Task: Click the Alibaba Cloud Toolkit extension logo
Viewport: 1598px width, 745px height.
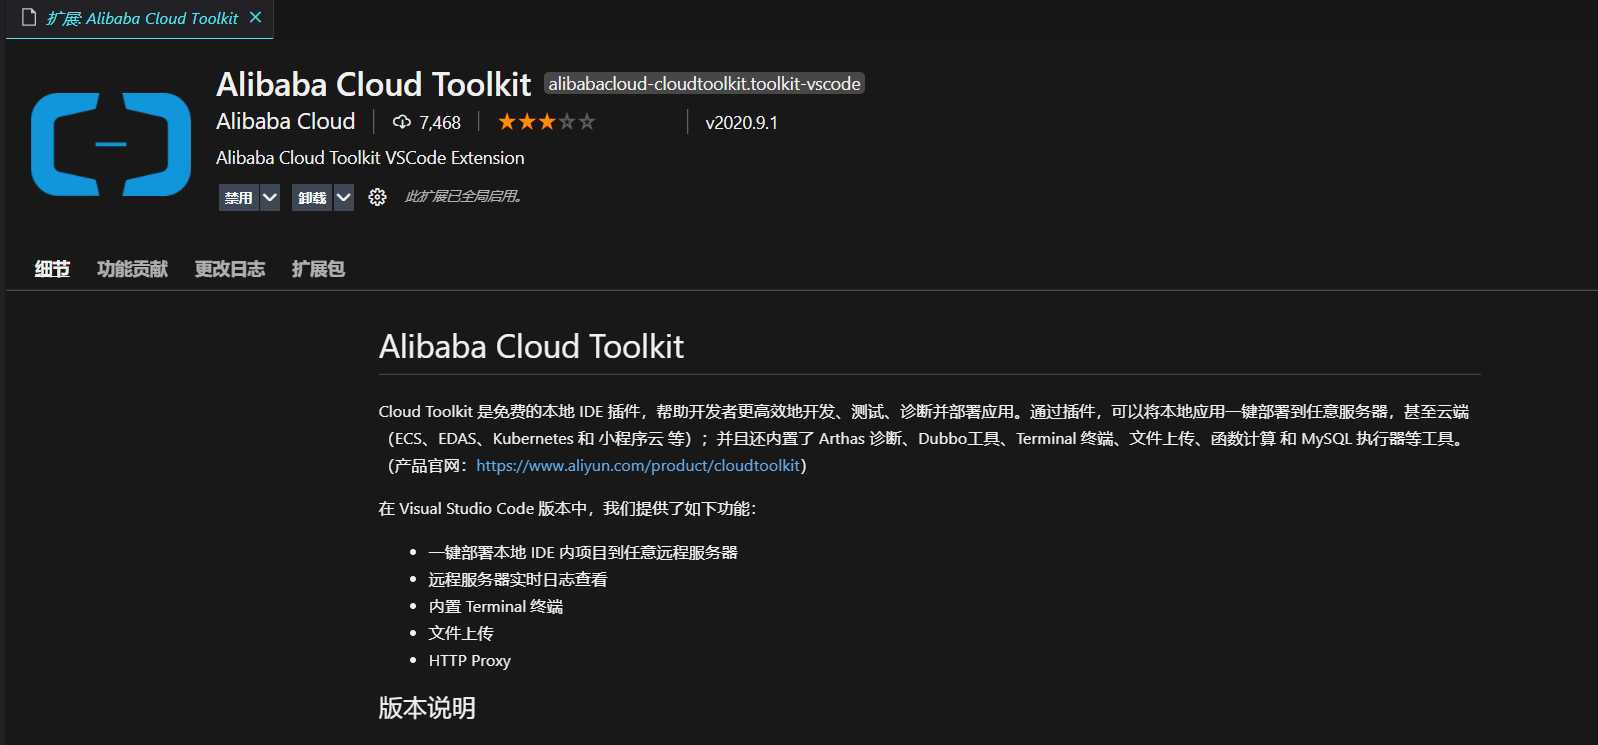Action: [x=111, y=144]
